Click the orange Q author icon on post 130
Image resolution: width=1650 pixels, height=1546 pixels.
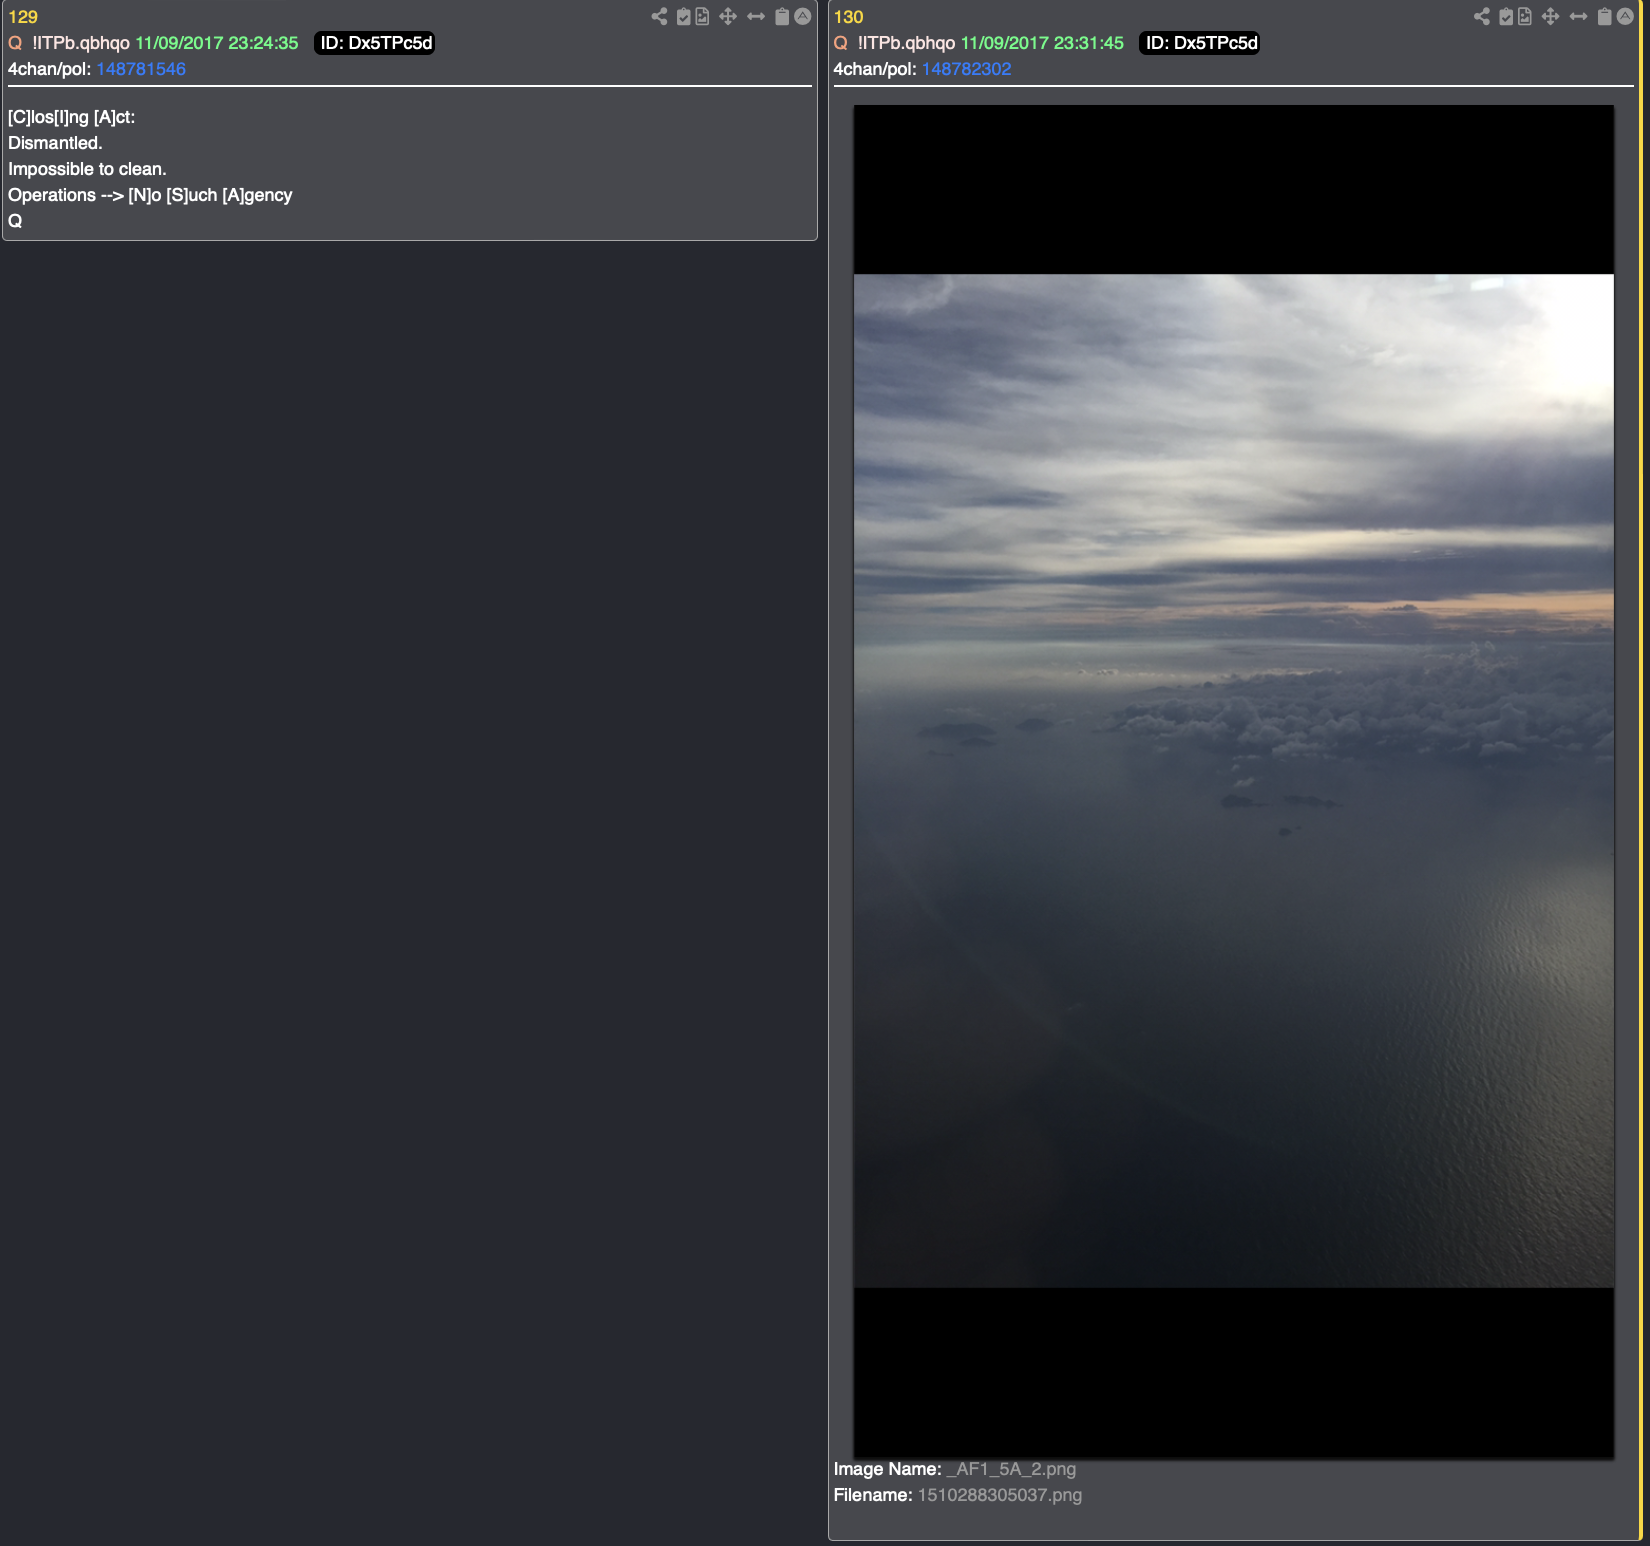[840, 43]
